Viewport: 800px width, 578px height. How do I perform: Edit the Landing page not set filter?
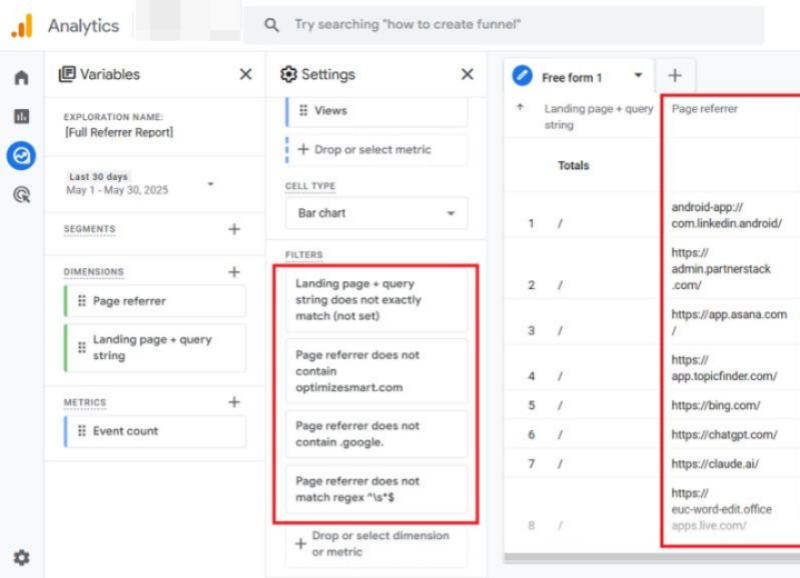(x=377, y=300)
